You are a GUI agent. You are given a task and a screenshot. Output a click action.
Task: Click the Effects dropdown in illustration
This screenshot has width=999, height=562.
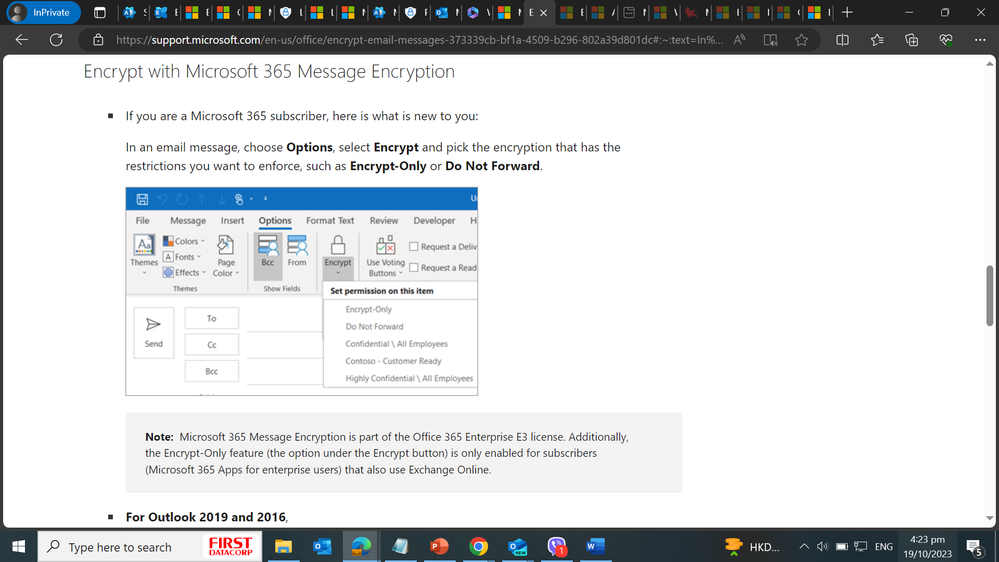[x=184, y=272]
